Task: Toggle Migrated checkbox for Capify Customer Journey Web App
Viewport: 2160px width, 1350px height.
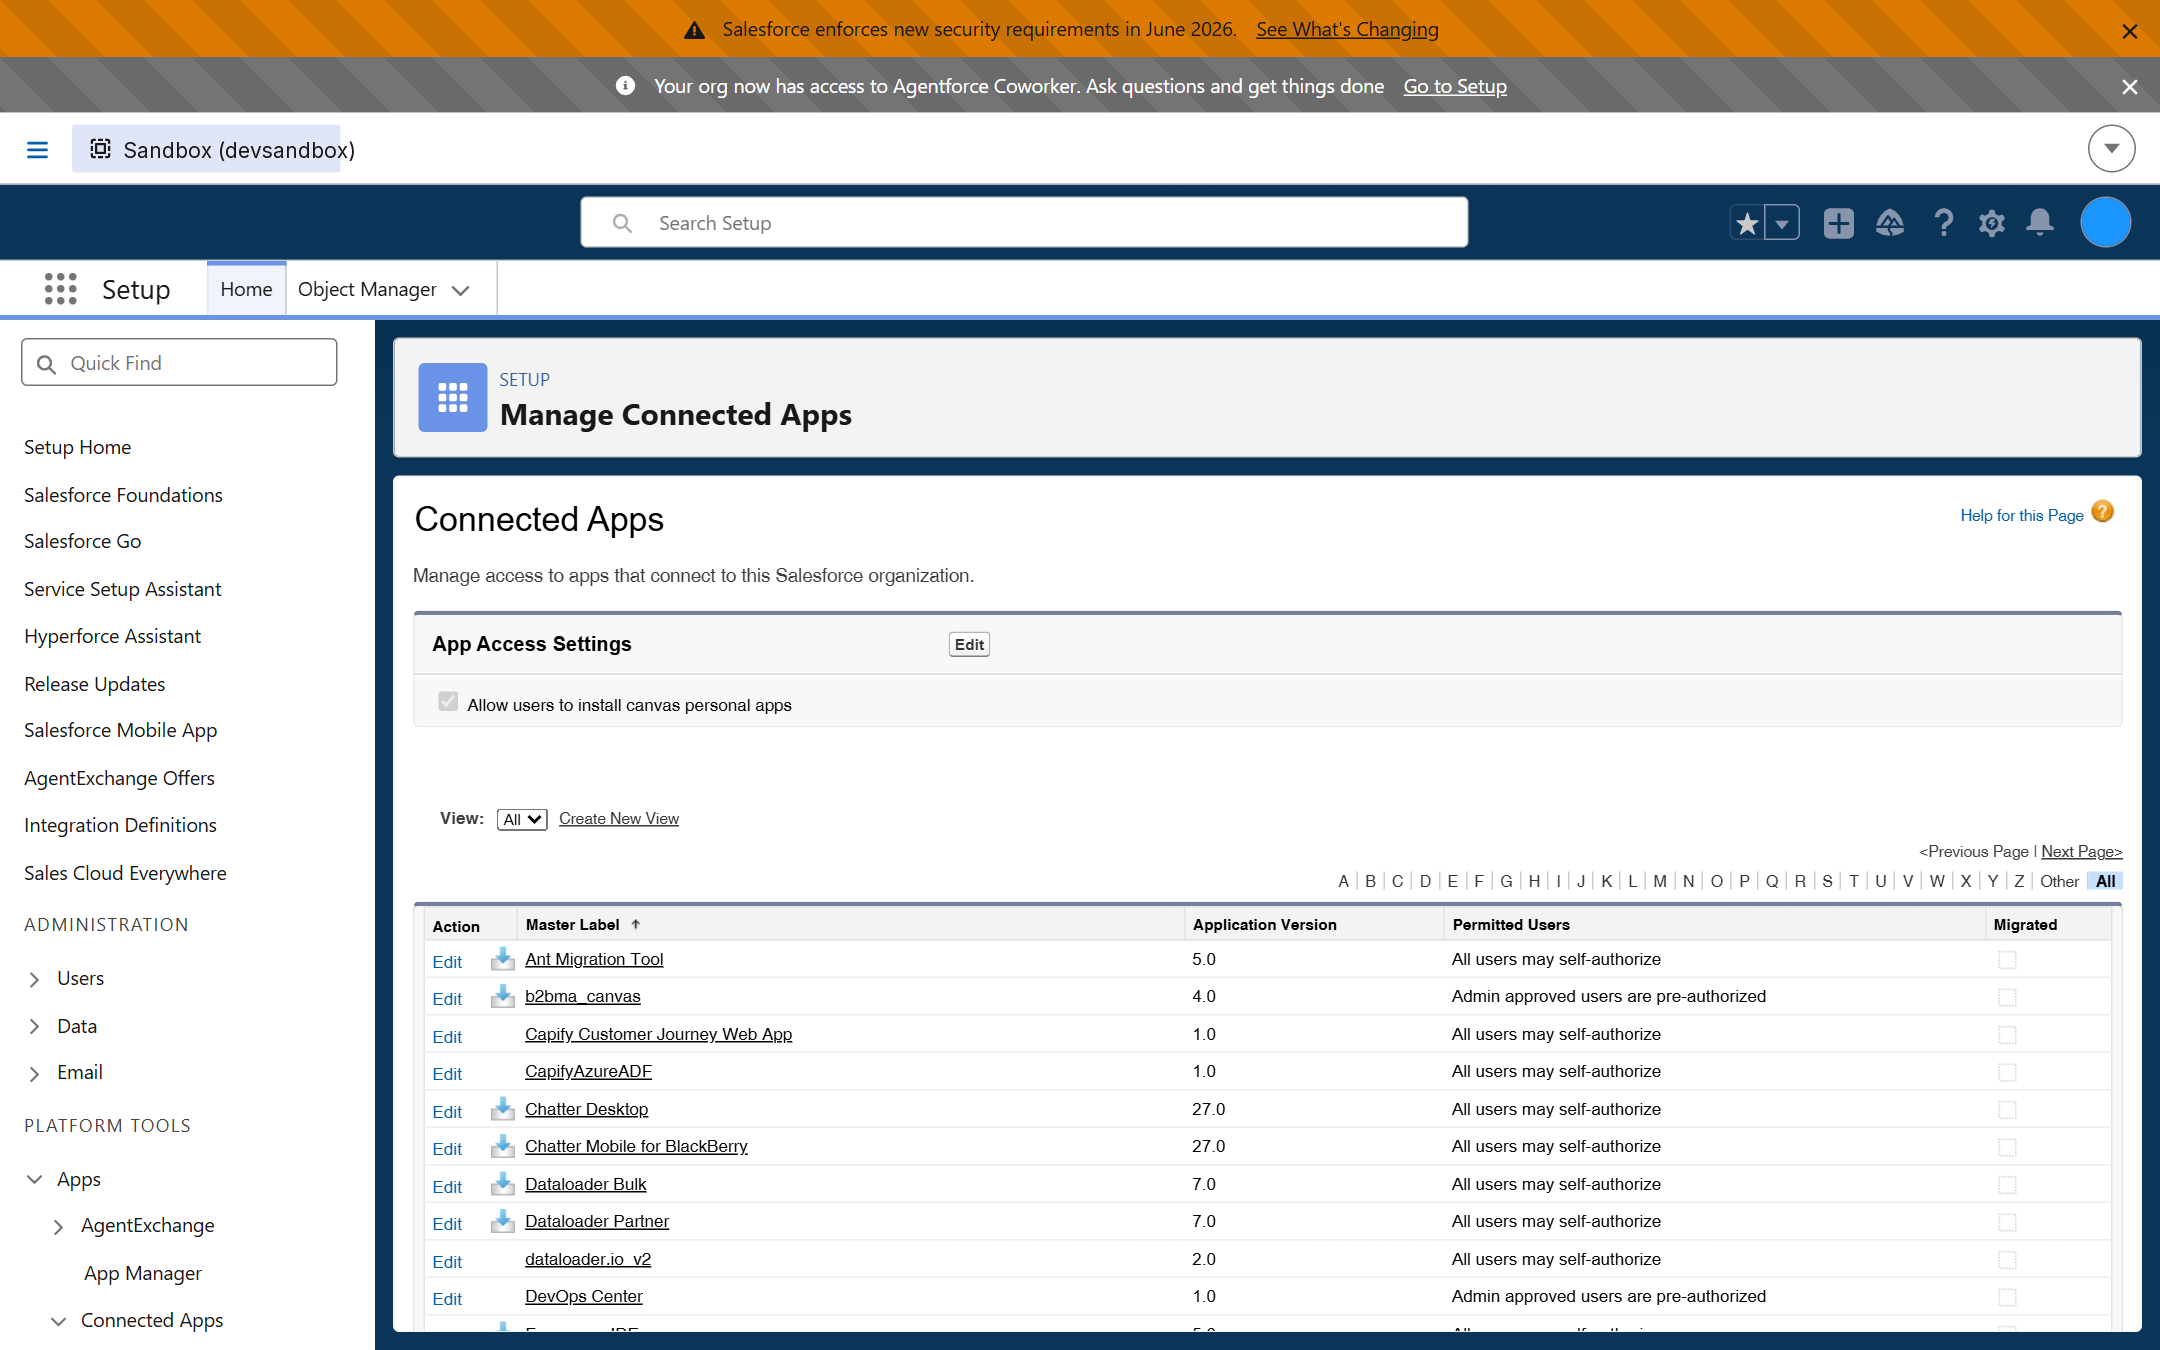Action: pyautogui.click(x=2007, y=1035)
